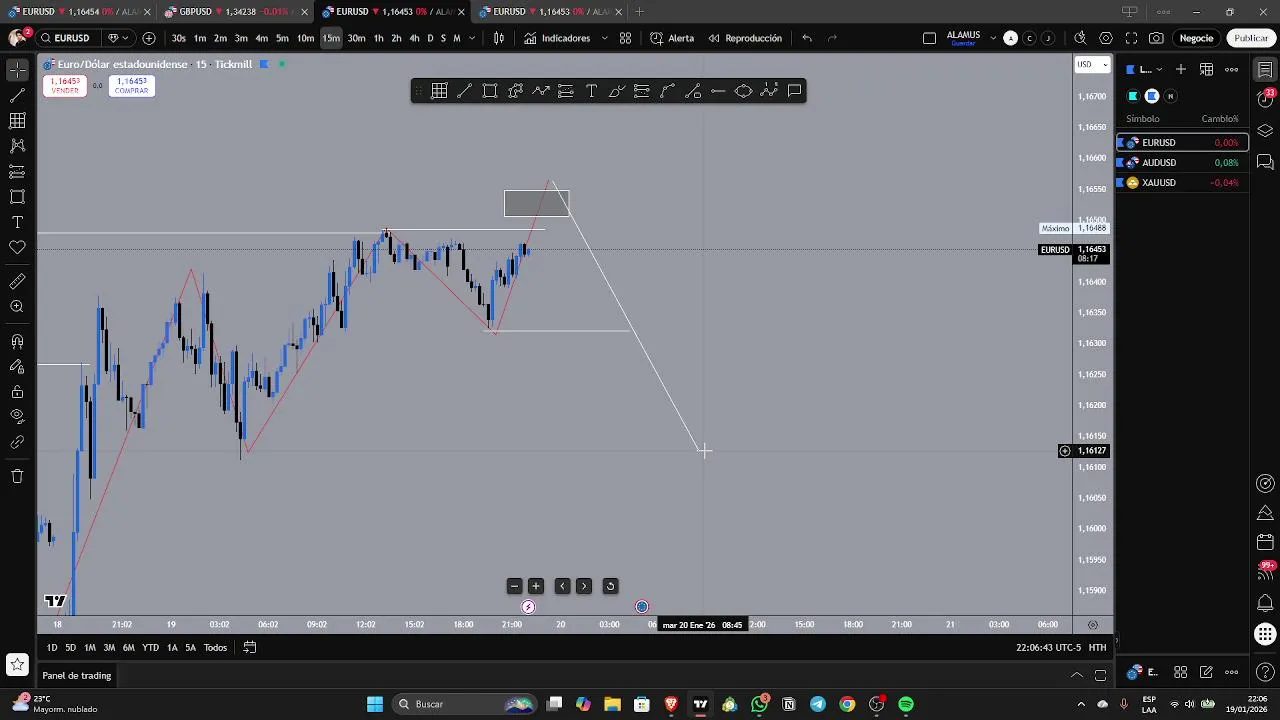The height and width of the screenshot is (720, 1280).
Task: Open quick search icon in top toolbar
Action: pyautogui.click(x=1080, y=38)
